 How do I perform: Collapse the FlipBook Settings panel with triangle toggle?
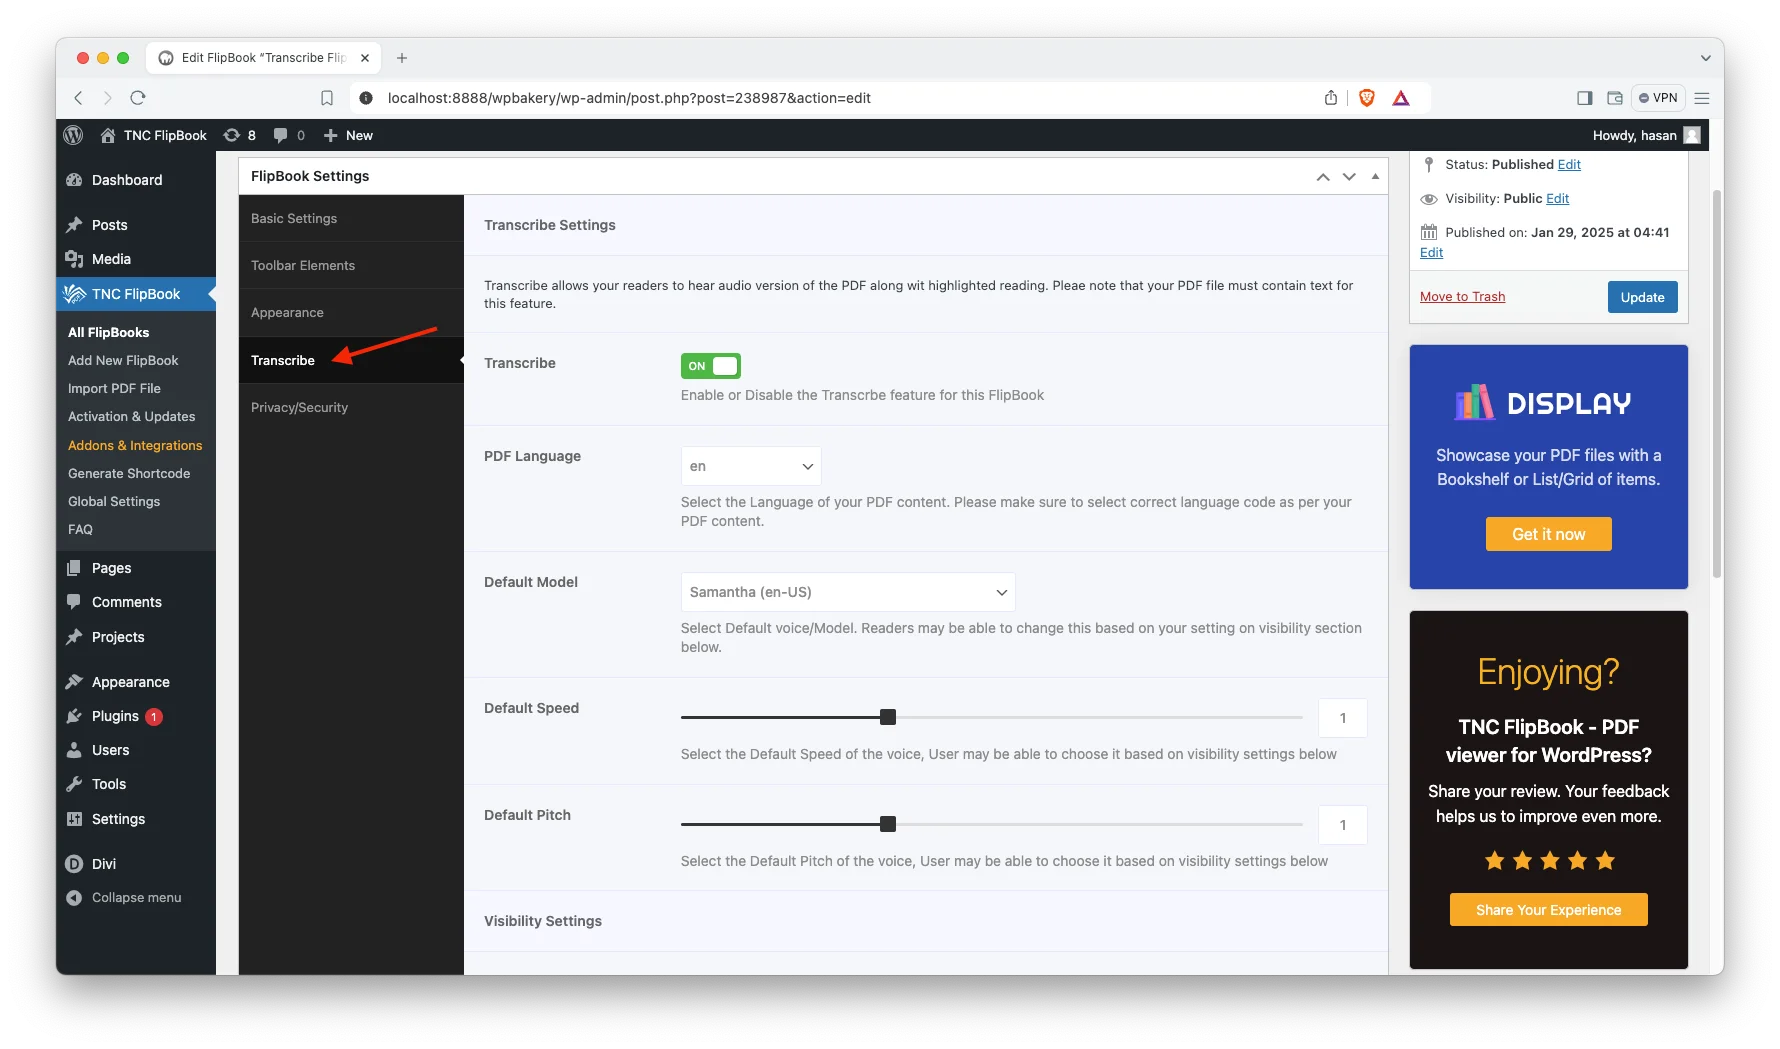tap(1375, 176)
